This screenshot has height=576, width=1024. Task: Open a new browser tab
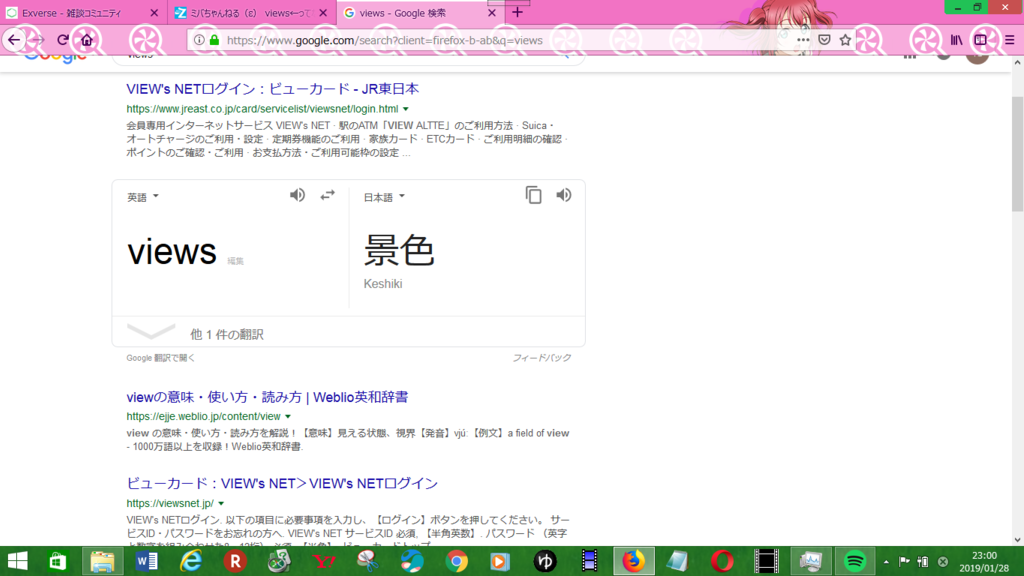(517, 12)
